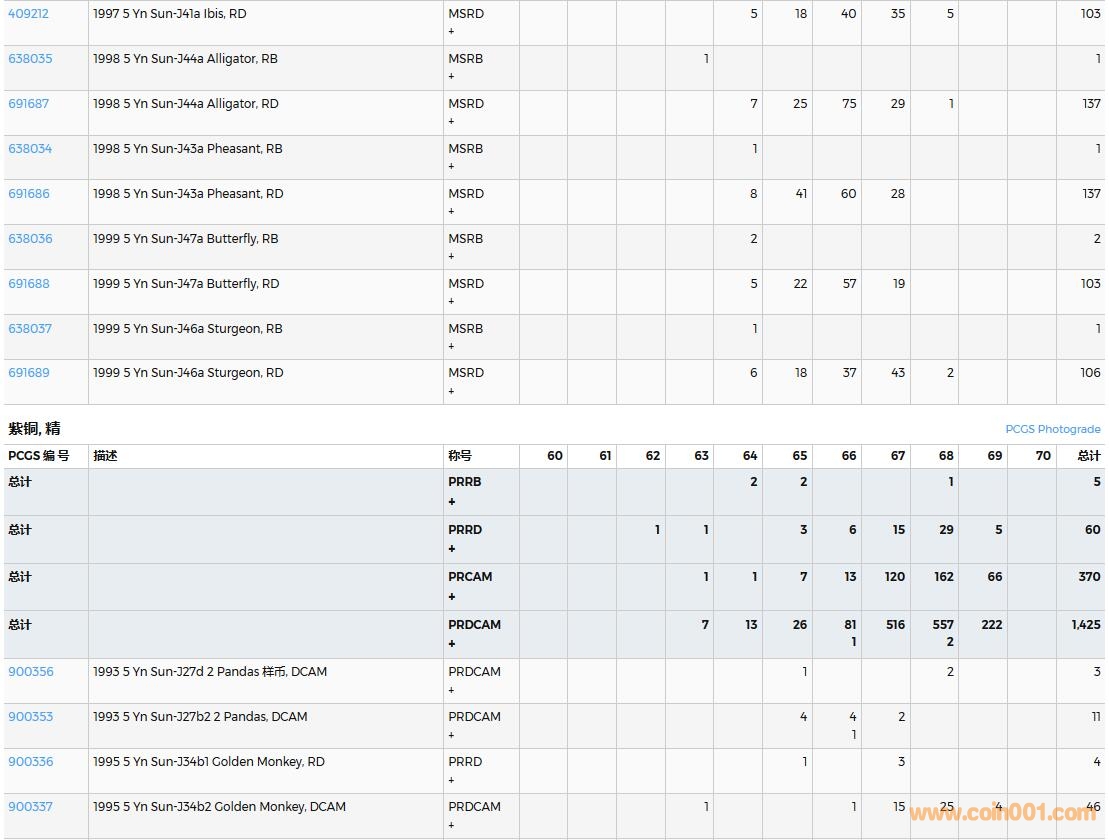Click PCGS number 900337 link
The image size is (1109, 840).
point(30,807)
